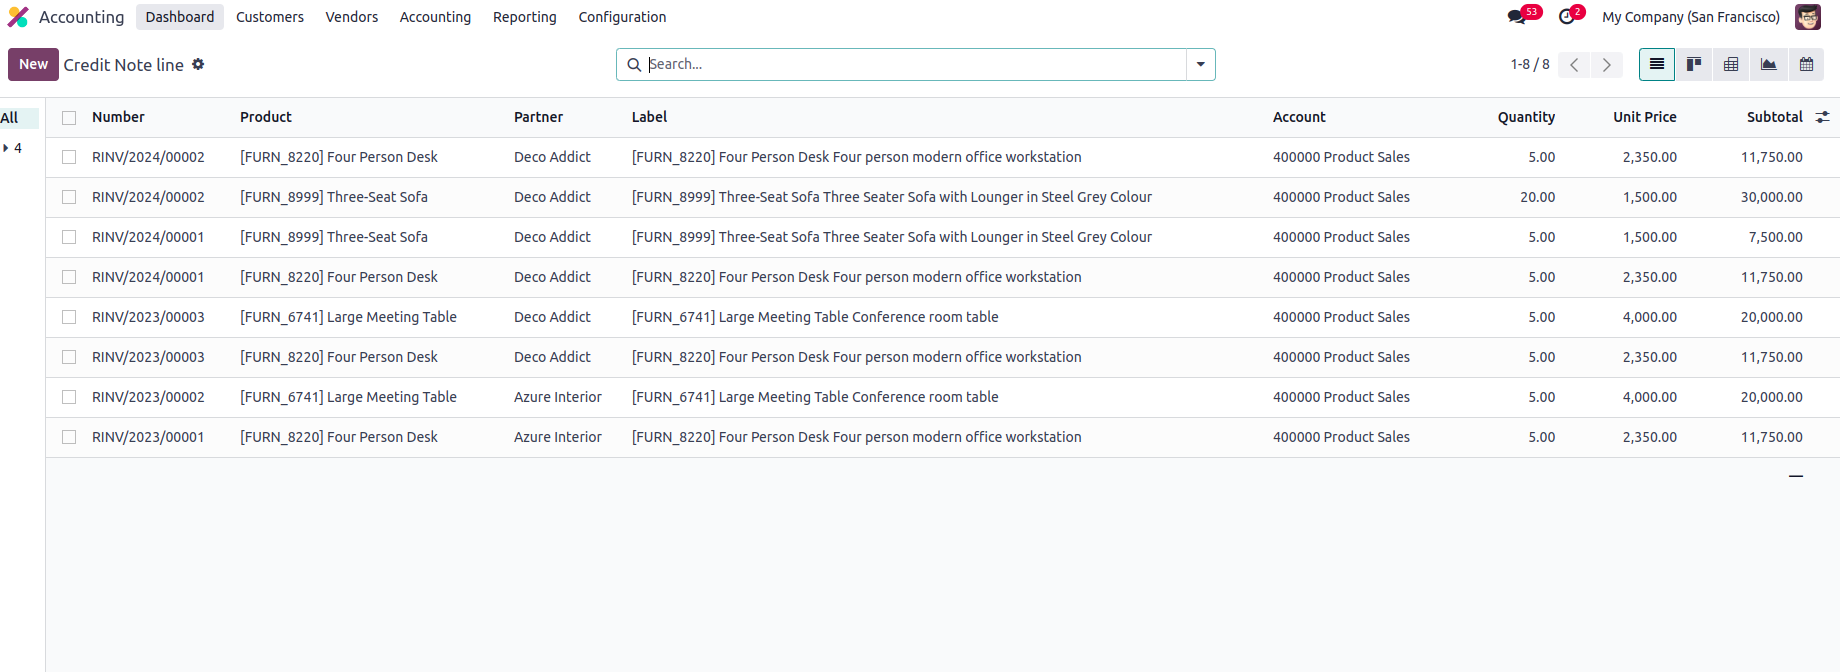Click the New button
The image size is (1840, 672).
coord(33,64)
